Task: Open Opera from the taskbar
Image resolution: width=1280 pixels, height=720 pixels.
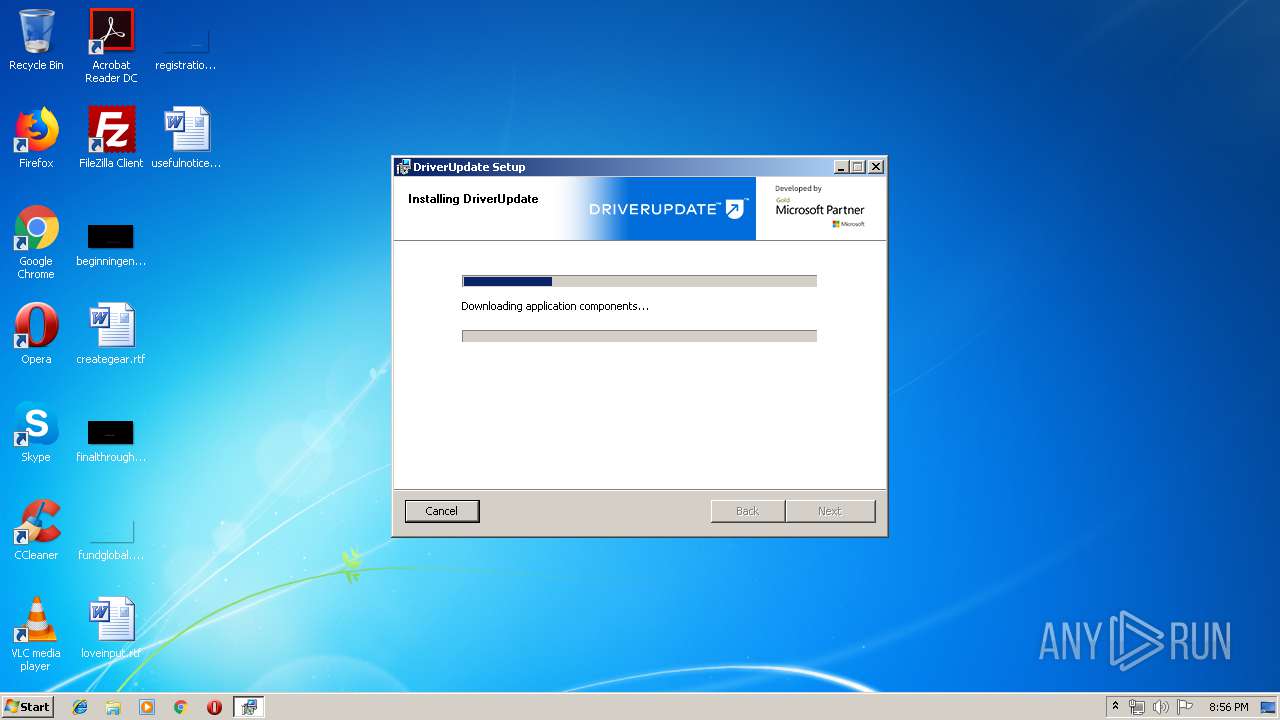Action: pyautogui.click(x=214, y=707)
